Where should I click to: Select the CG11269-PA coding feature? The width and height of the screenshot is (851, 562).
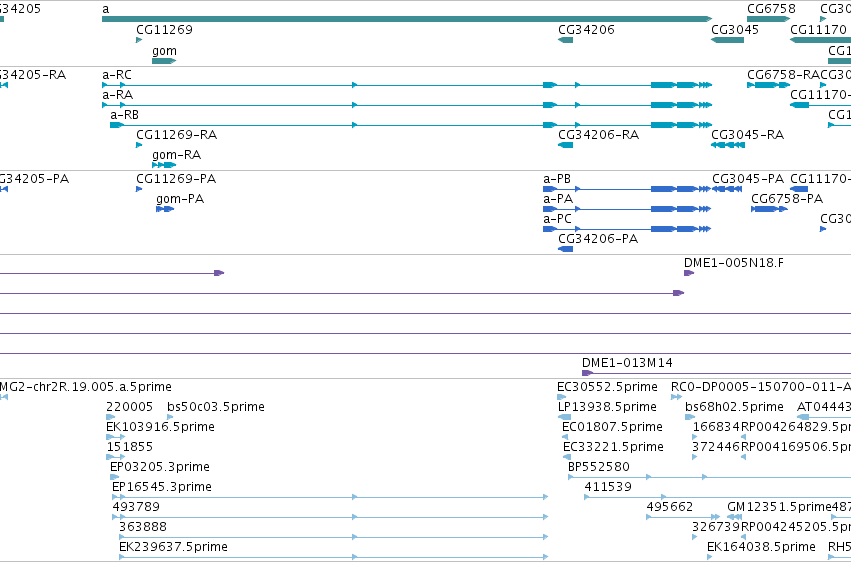click(139, 189)
